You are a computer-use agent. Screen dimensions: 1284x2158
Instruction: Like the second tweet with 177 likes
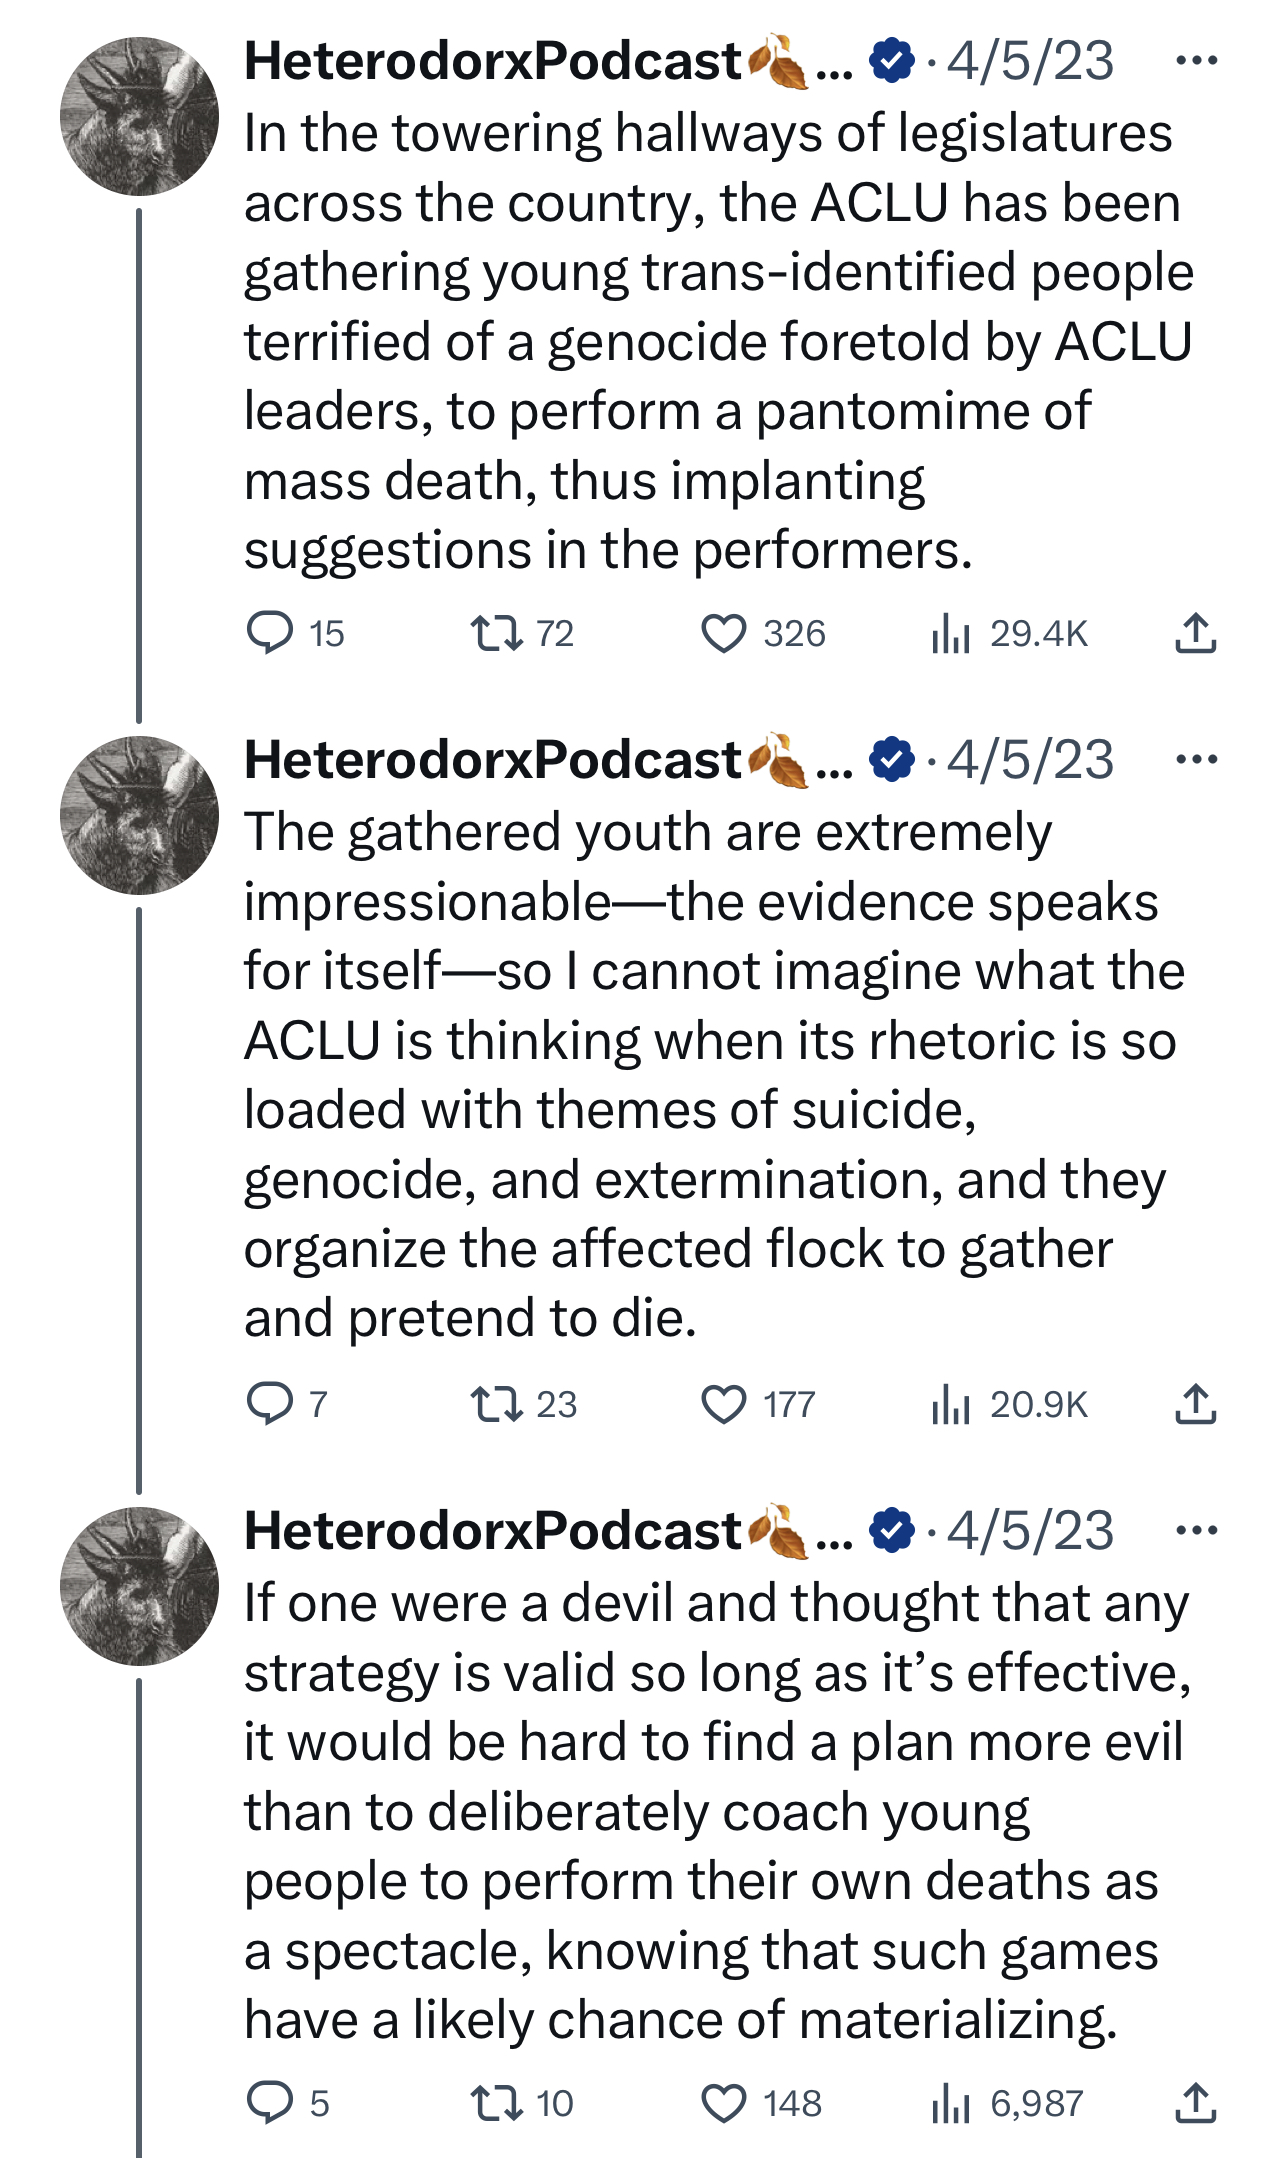[x=724, y=1404]
